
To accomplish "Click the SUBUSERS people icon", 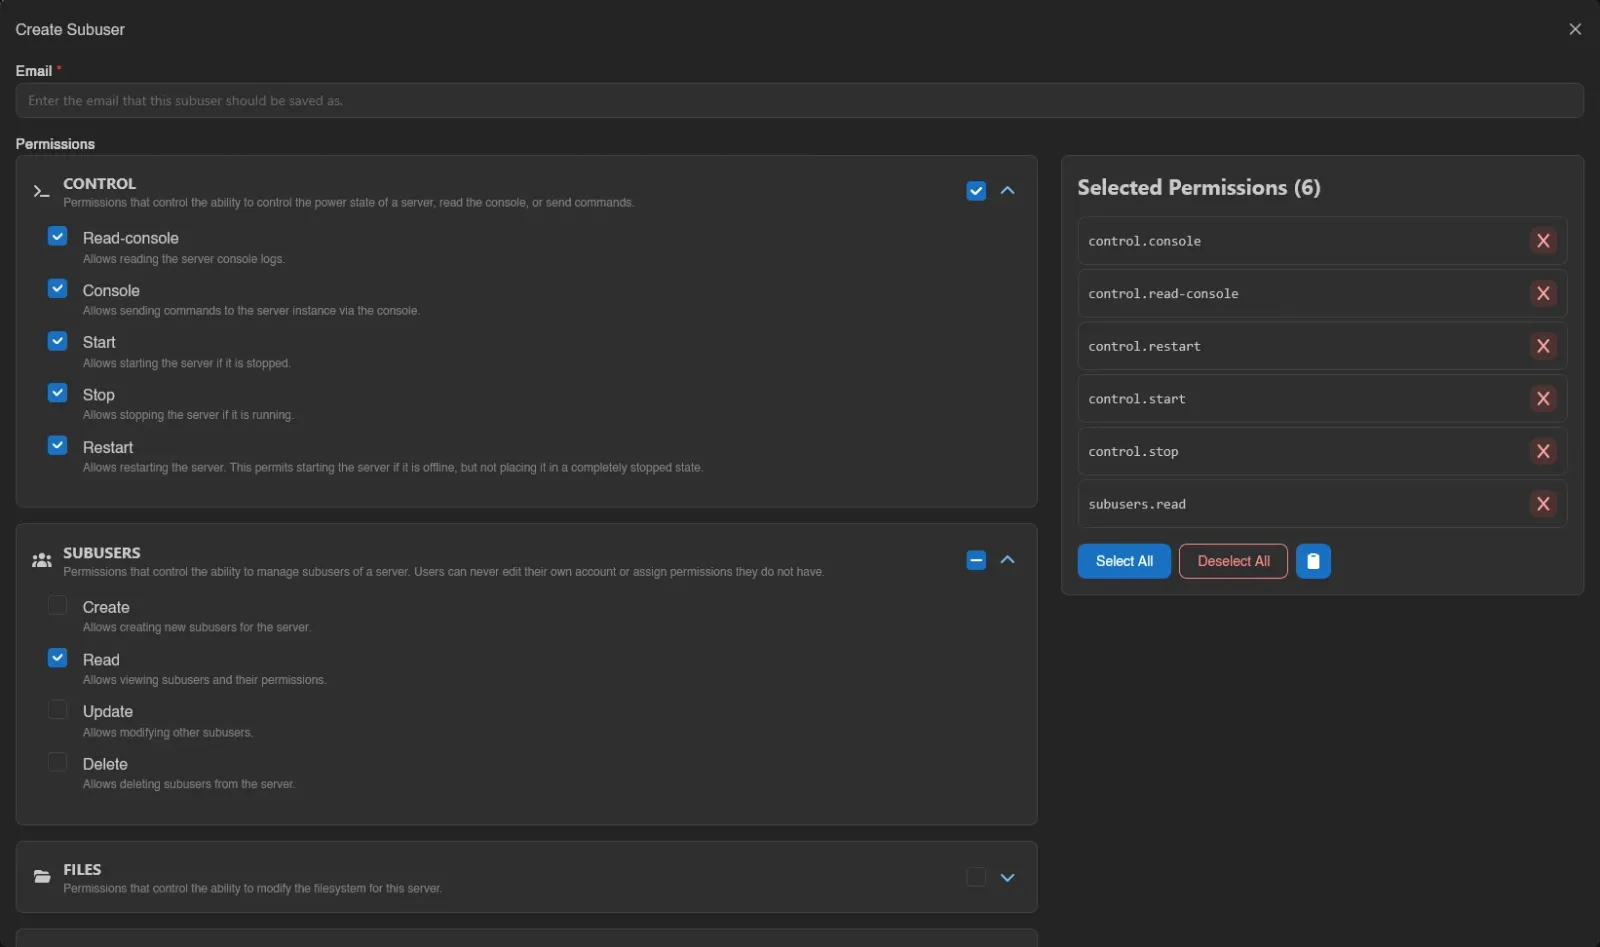I will tap(41, 560).
